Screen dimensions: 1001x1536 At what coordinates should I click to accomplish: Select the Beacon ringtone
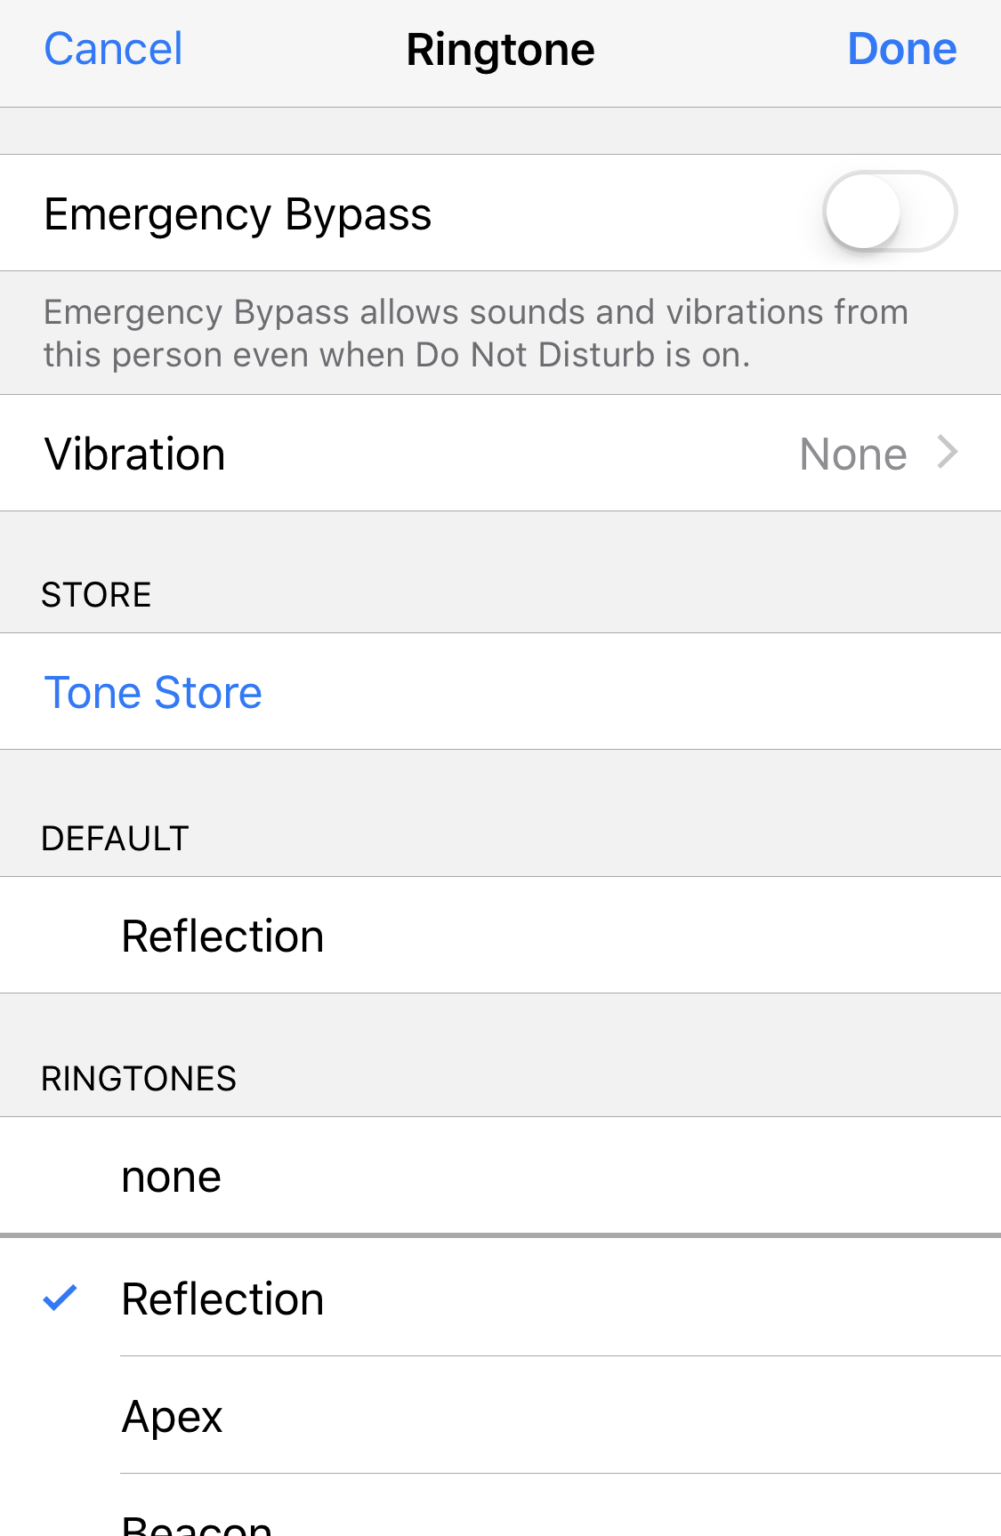point(198,1521)
